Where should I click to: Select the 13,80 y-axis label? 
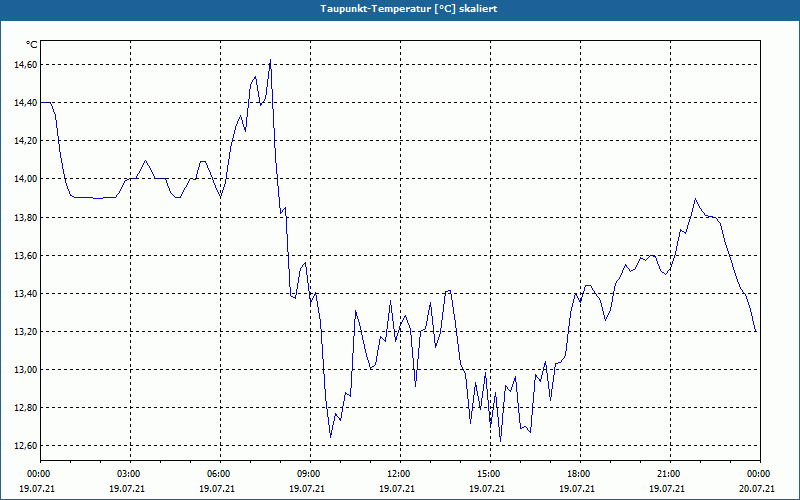pos(25,218)
